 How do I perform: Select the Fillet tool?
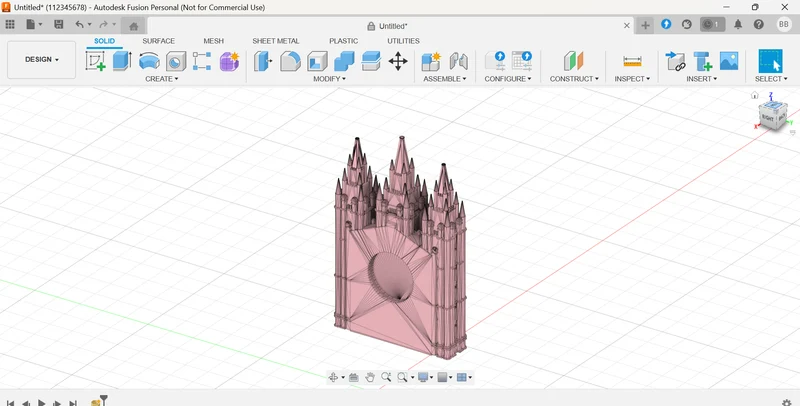pos(290,61)
